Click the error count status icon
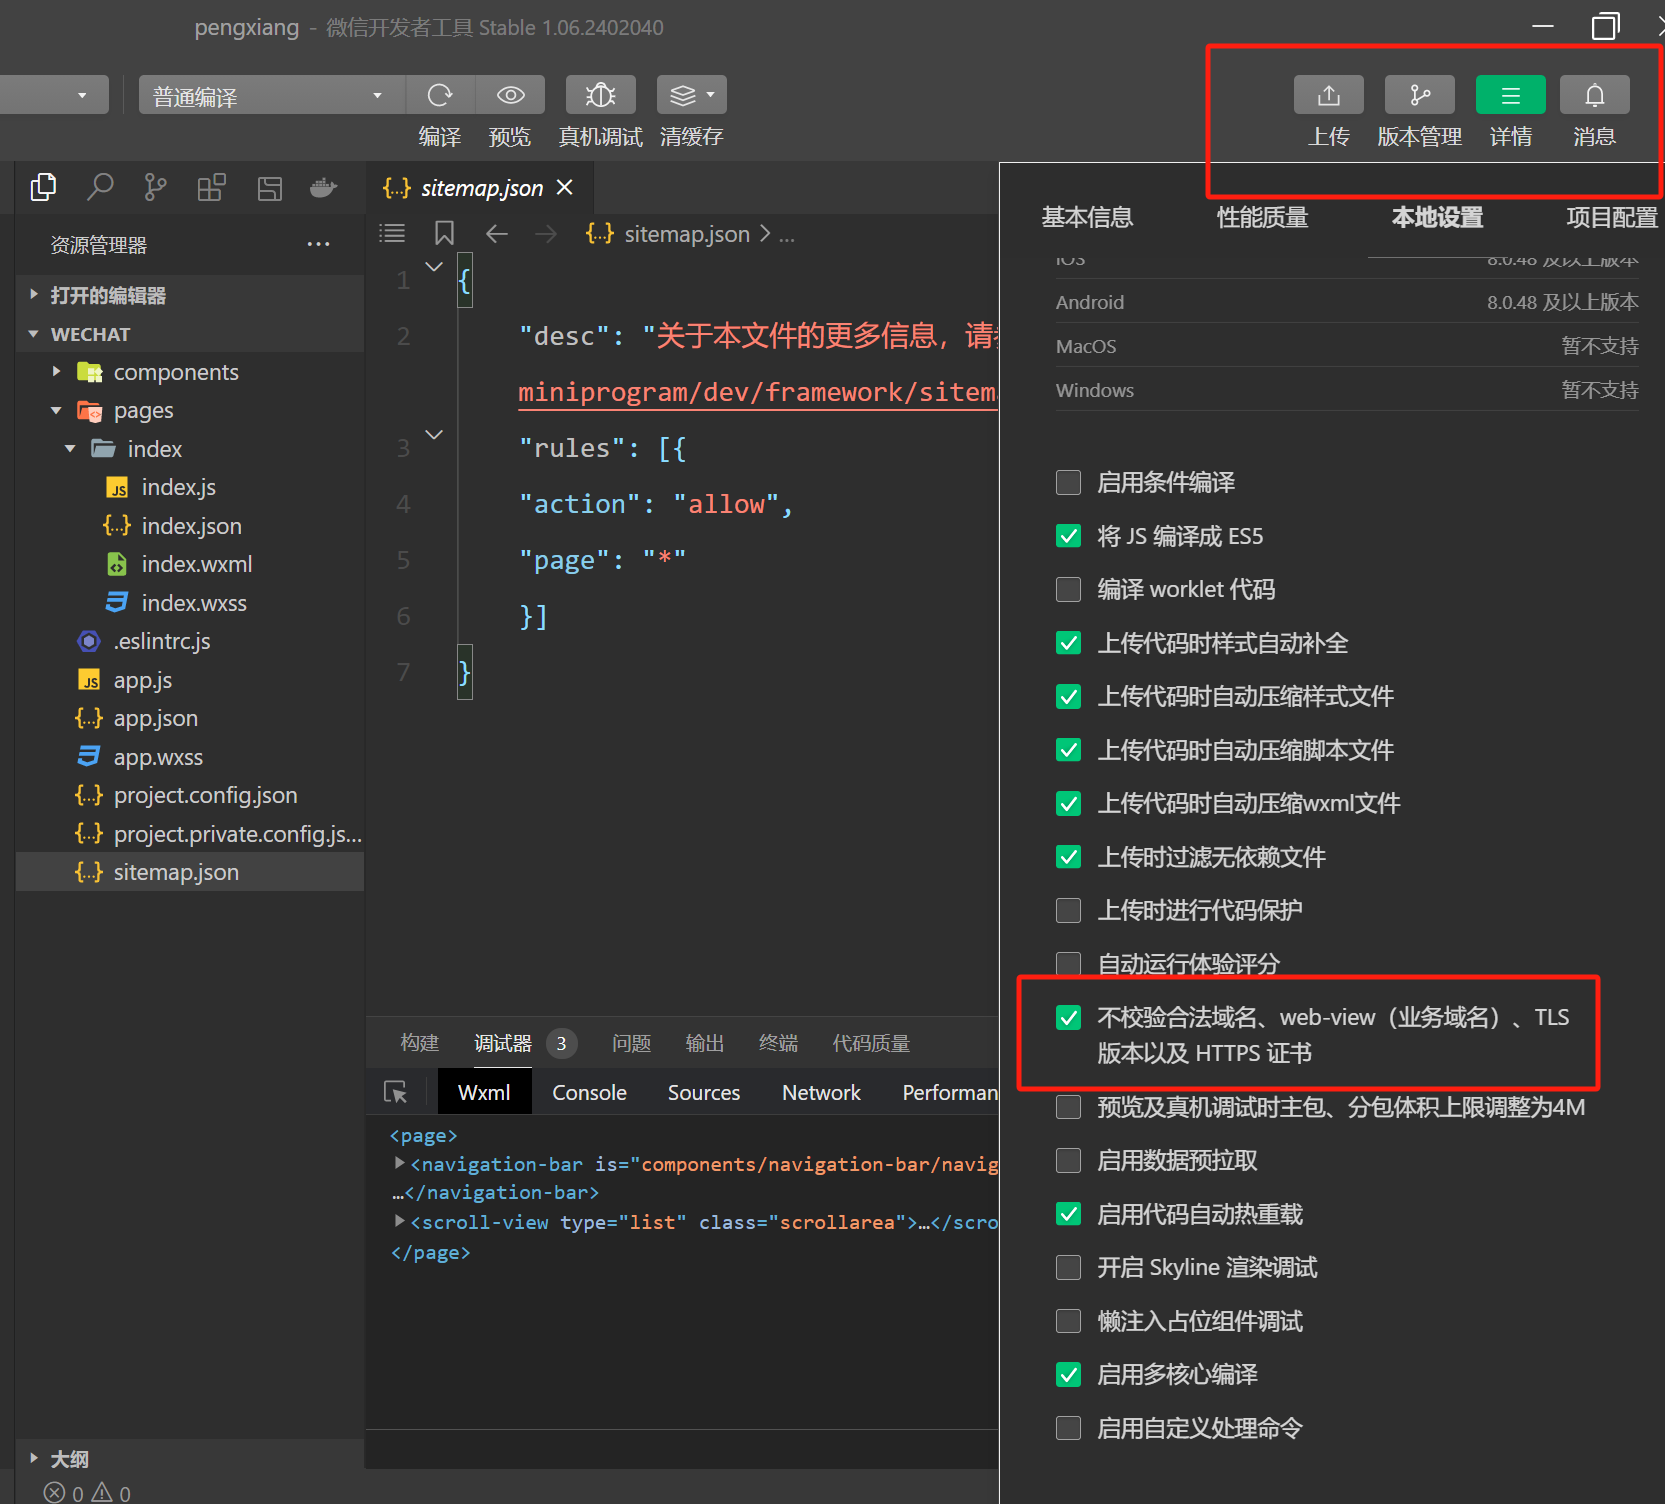 click(54, 1493)
